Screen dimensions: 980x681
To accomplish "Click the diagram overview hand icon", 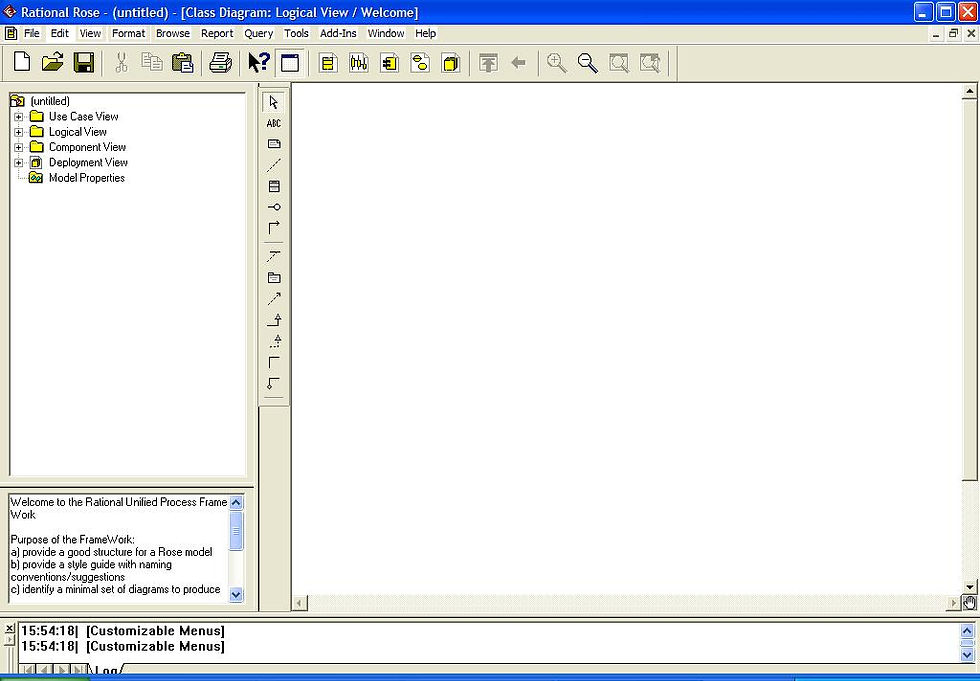I will (x=969, y=603).
